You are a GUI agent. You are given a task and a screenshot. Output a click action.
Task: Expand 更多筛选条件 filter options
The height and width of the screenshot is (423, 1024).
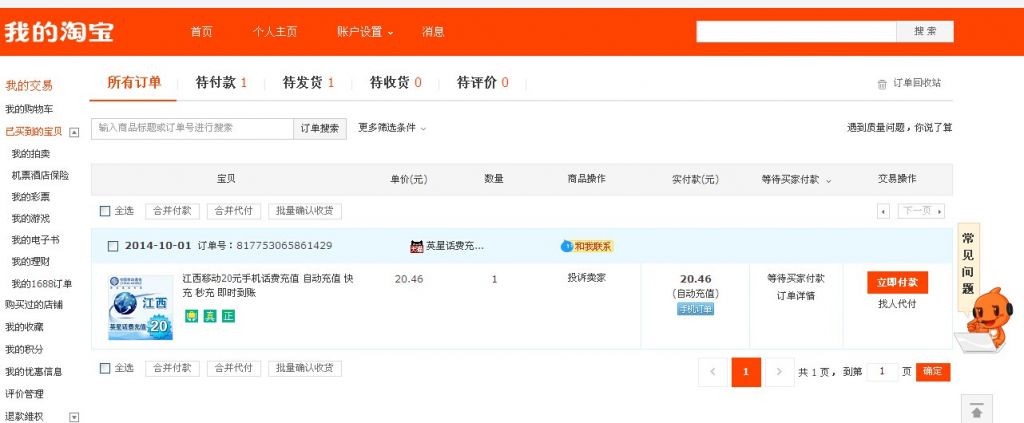(392, 128)
